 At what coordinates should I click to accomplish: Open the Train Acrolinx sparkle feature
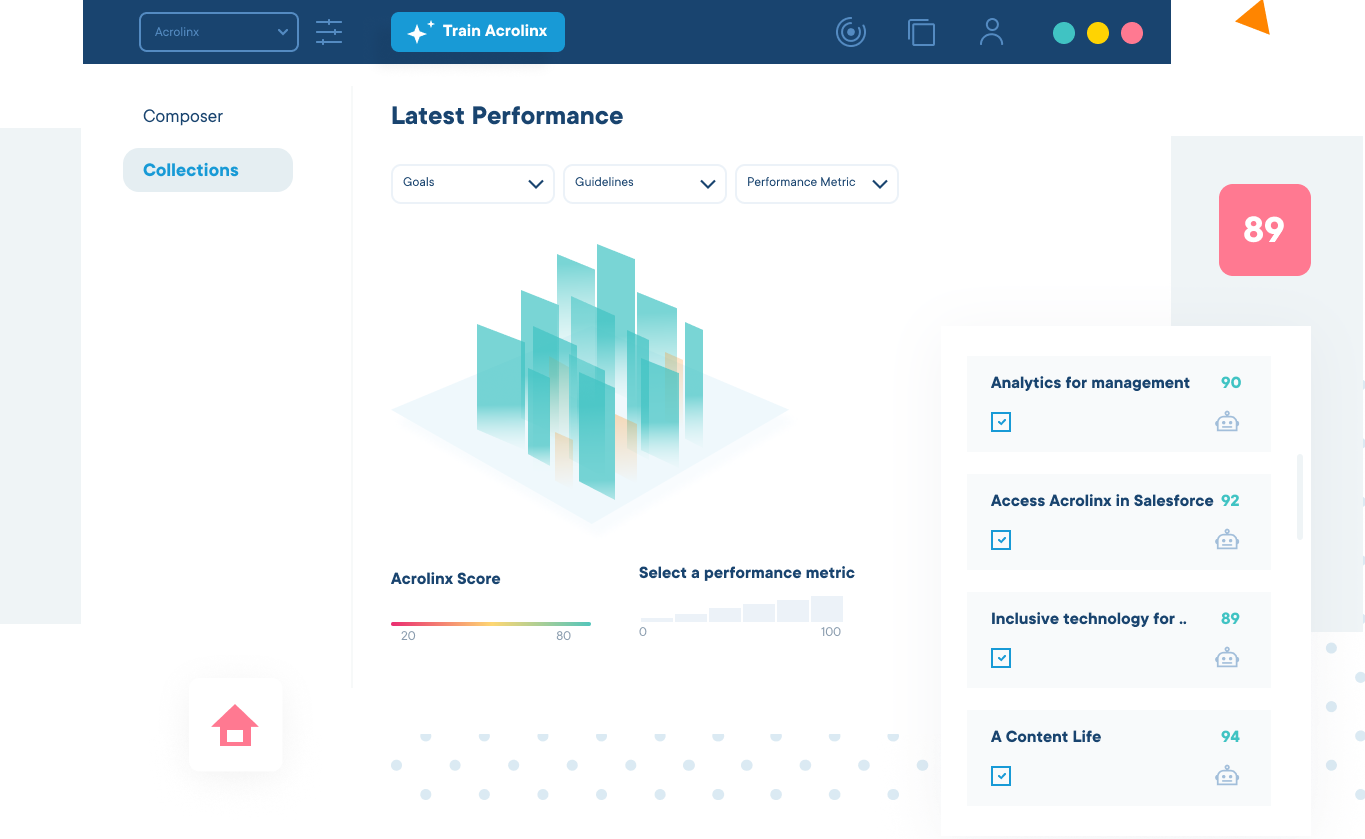pos(477,31)
